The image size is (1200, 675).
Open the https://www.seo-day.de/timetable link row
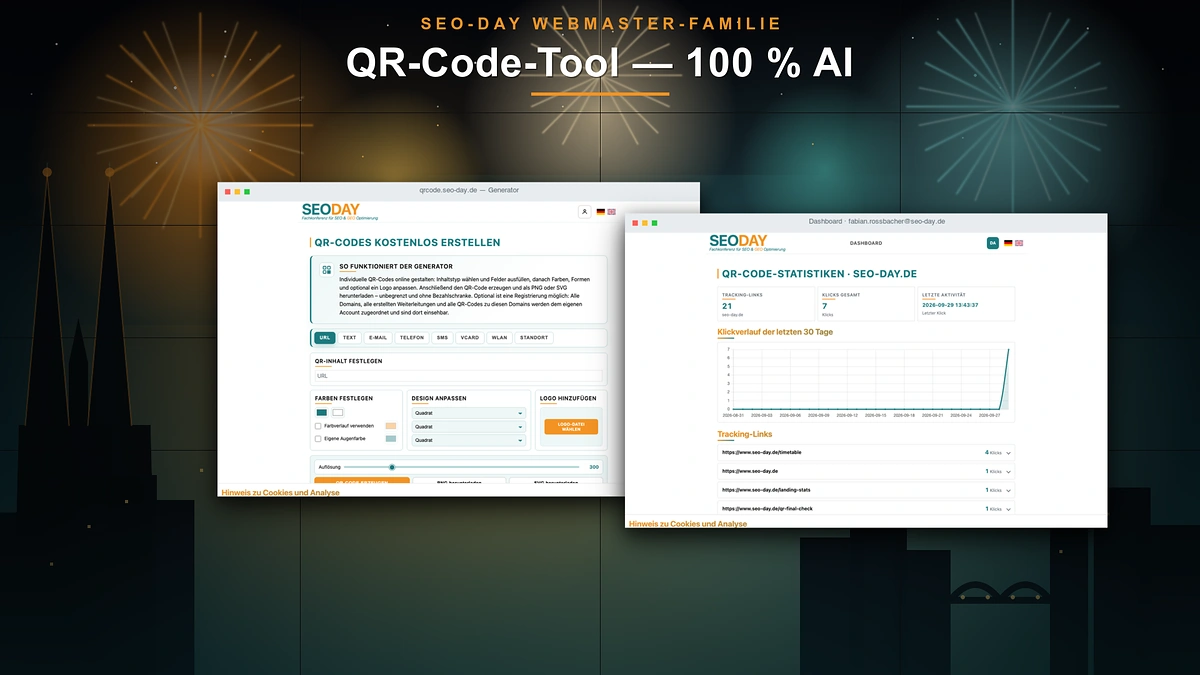(866, 453)
